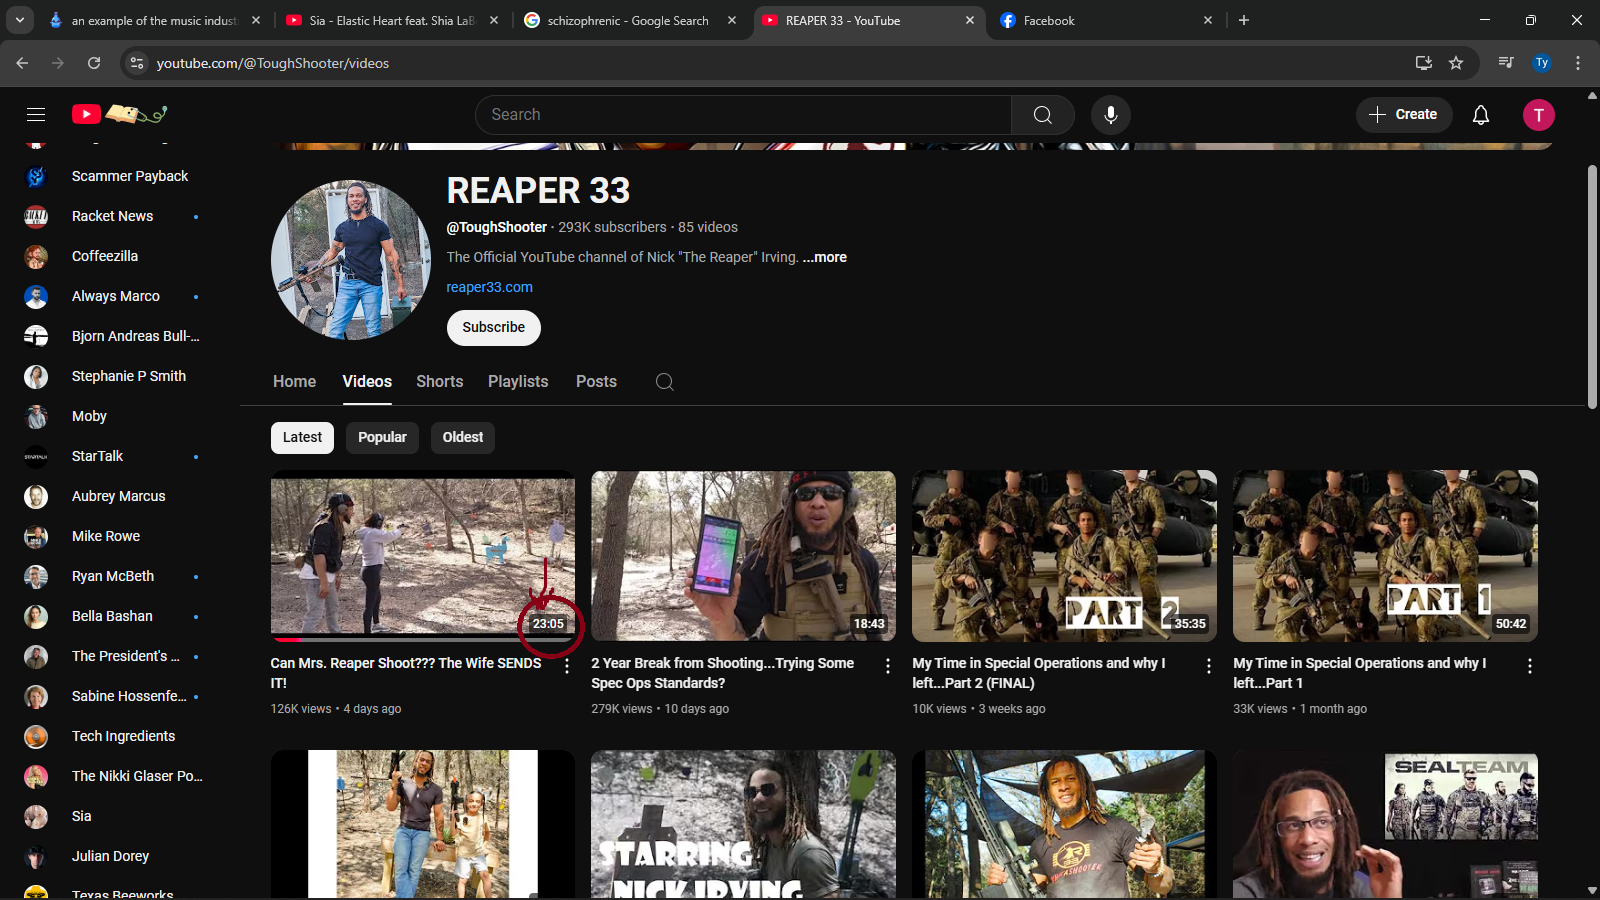This screenshot has width=1600, height=900.
Task: Open the Create menu
Action: point(1403,115)
